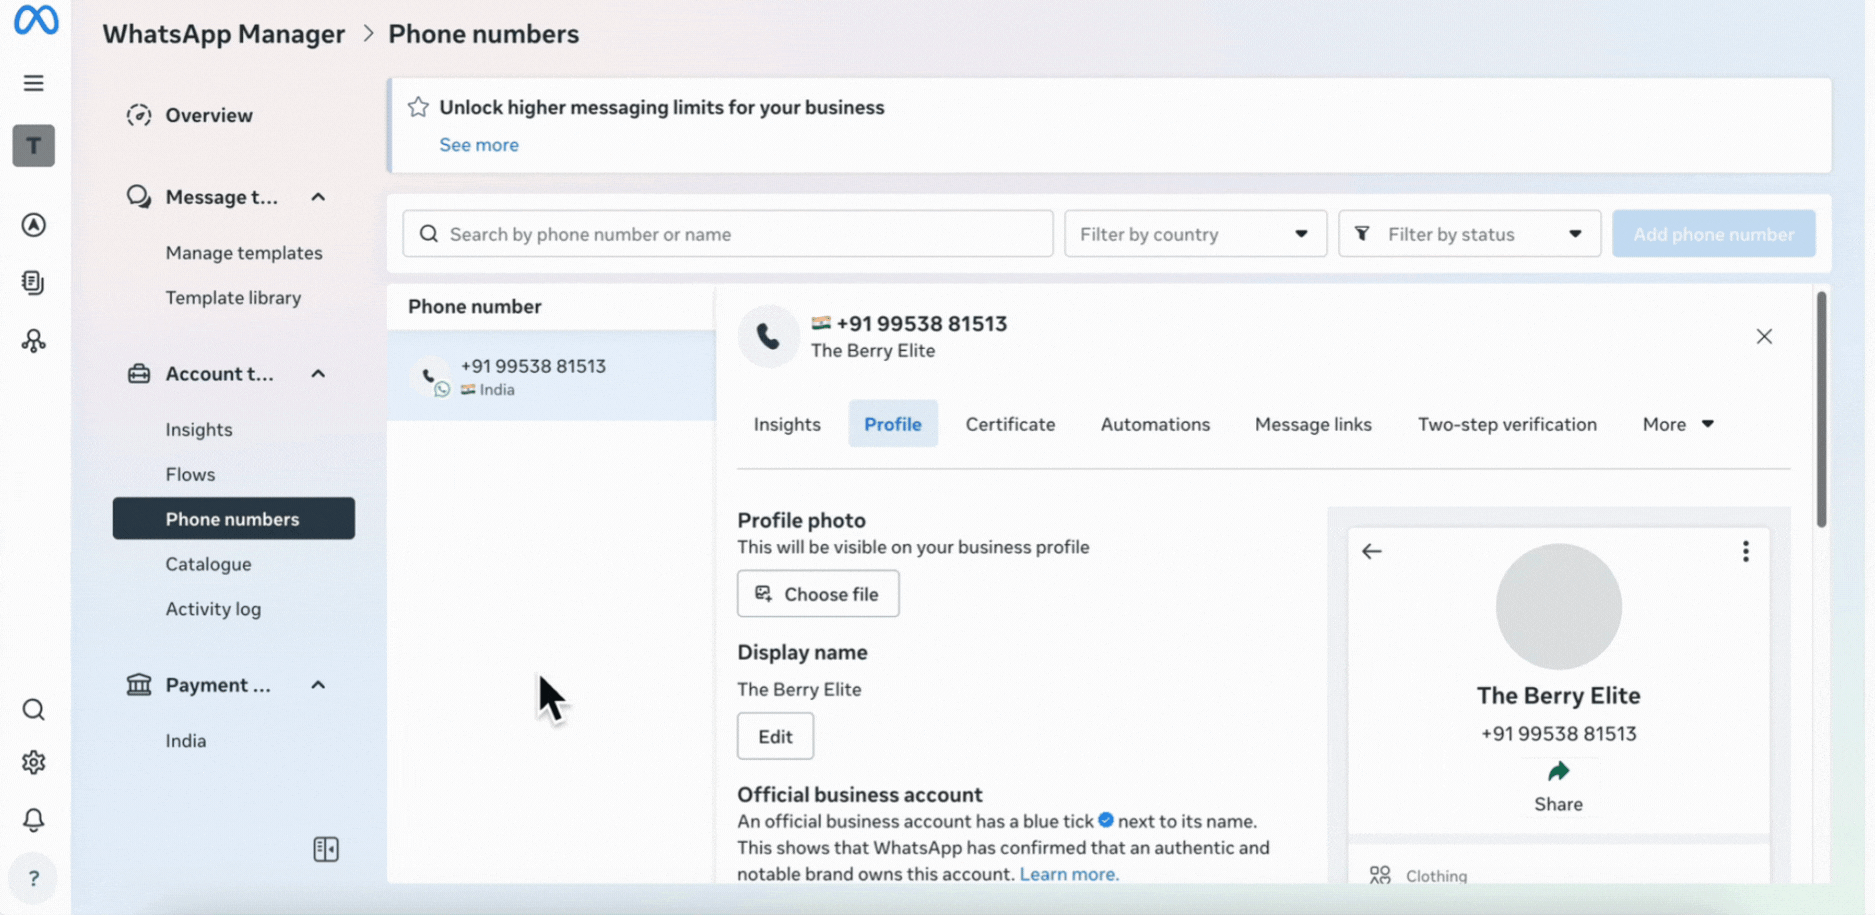Open help question mark icon
The width and height of the screenshot is (1875, 915).
(x=34, y=878)
